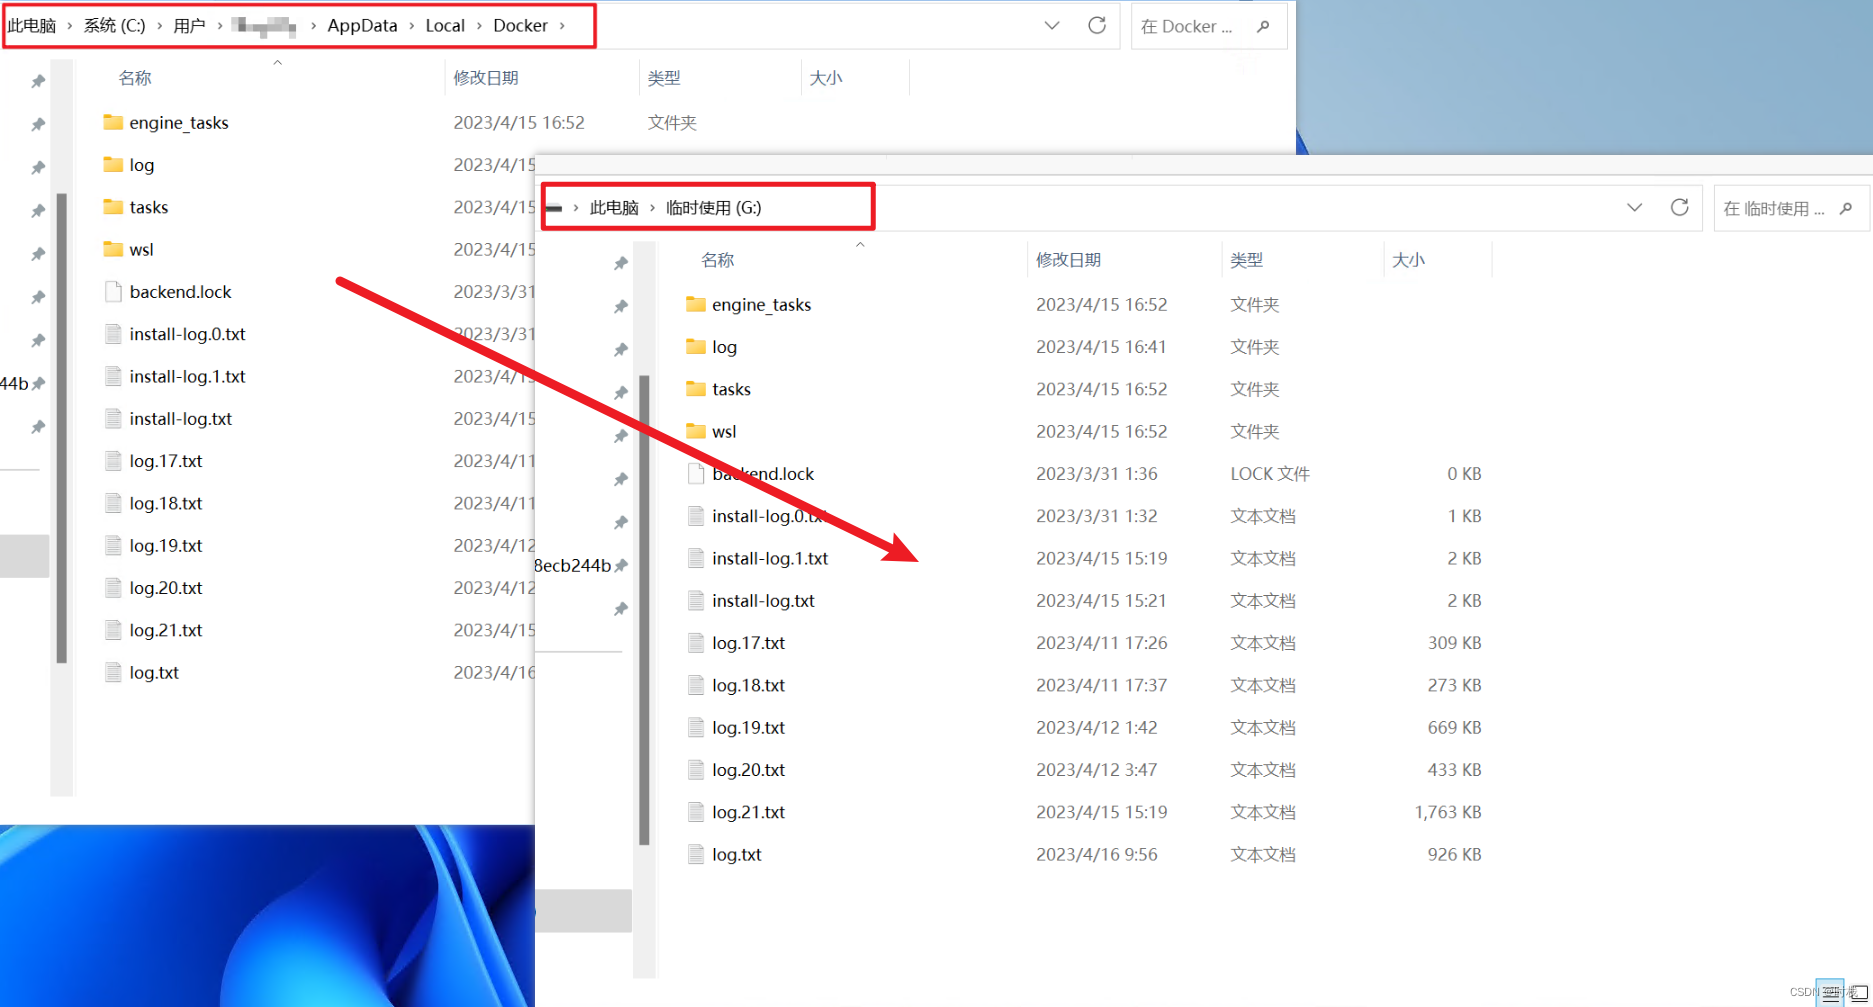
Task: Select log folder icon in G: drive window
Action: click(696, 346)
